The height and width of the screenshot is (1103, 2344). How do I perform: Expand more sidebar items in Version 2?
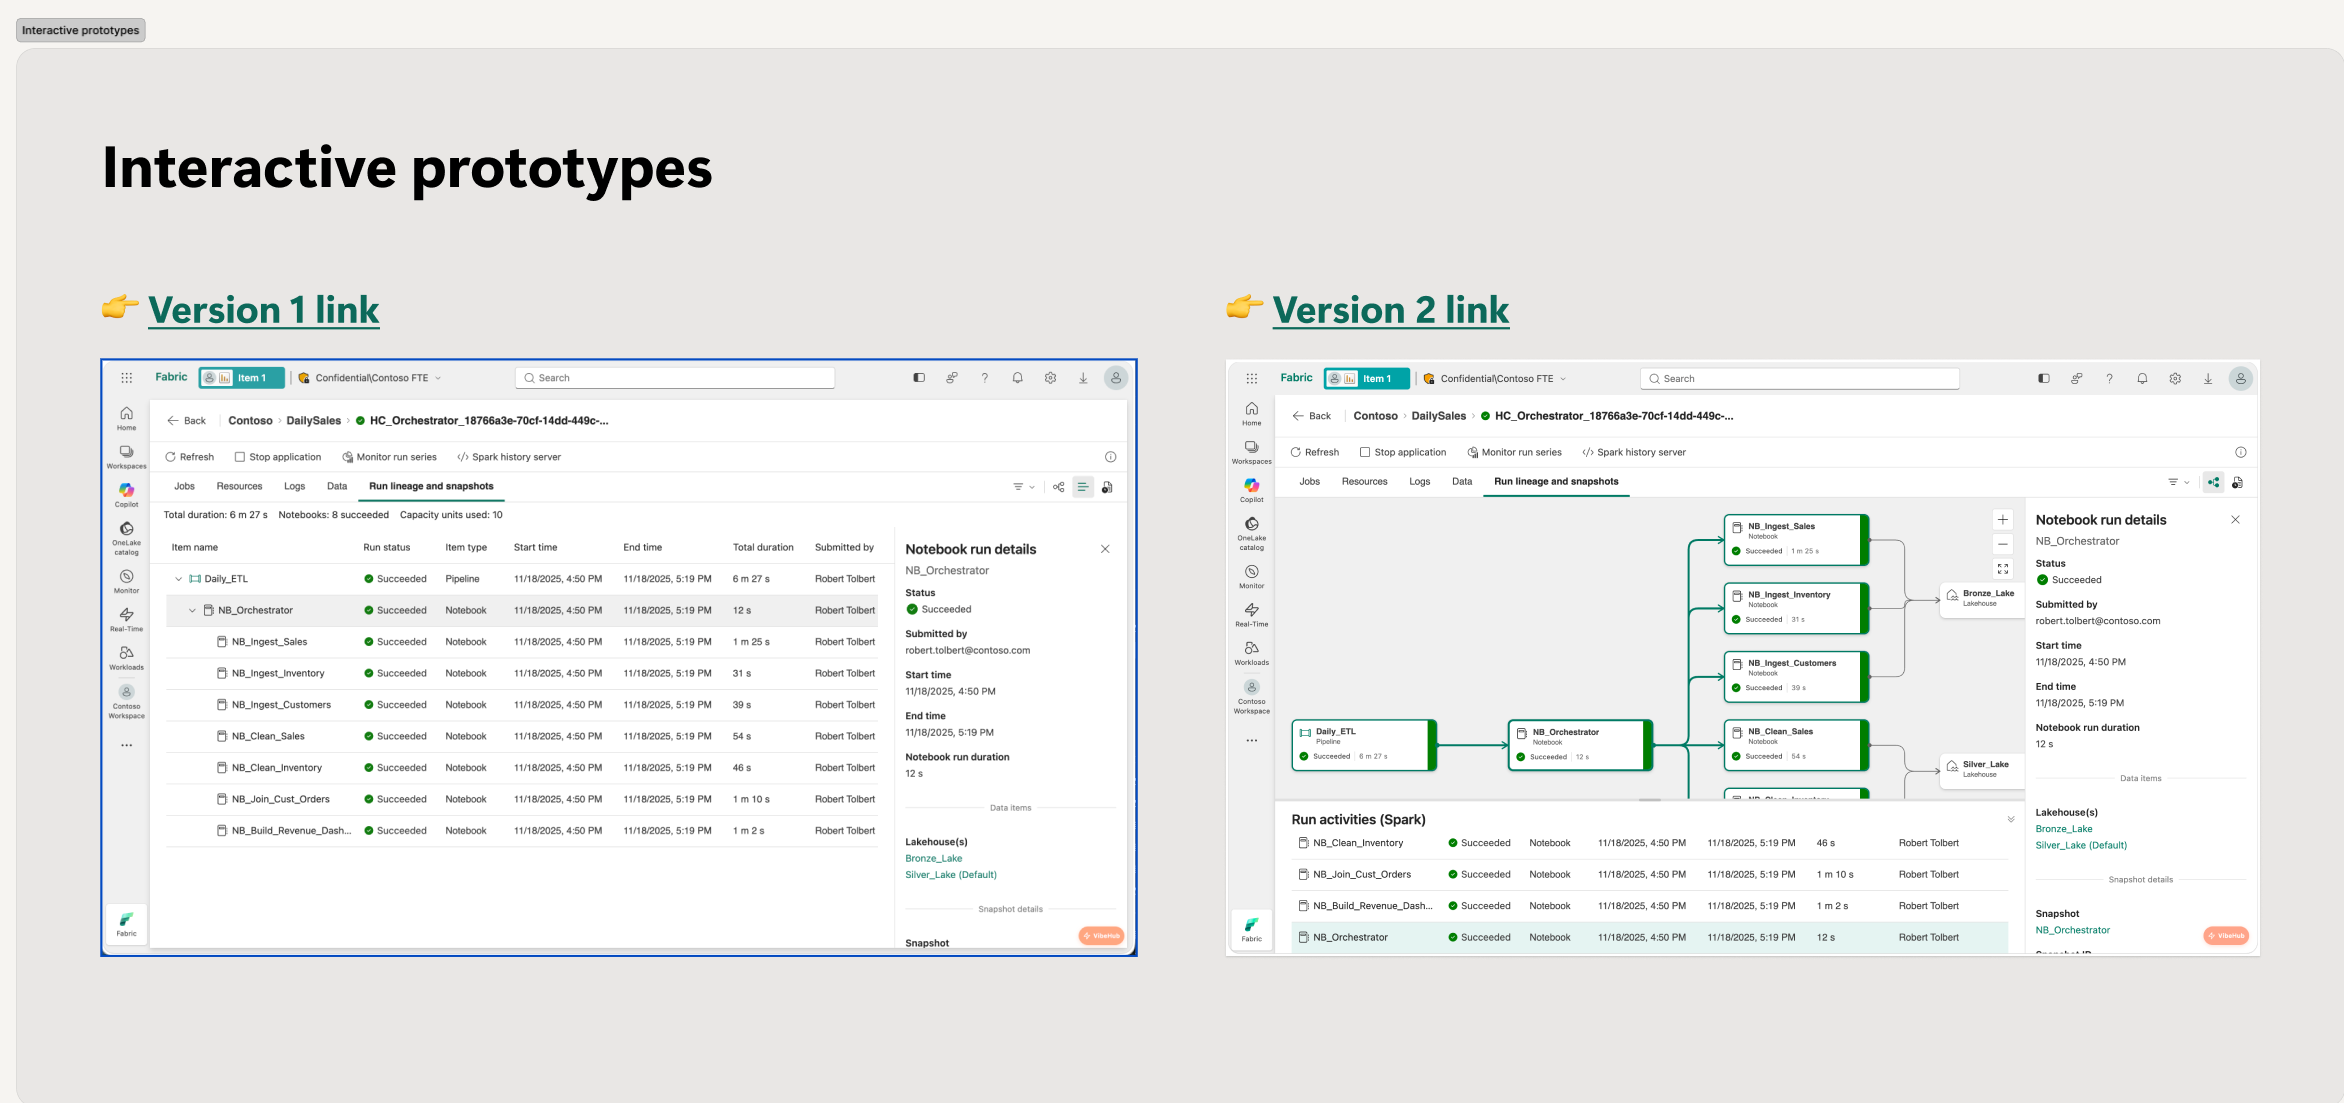pyautogui.click(x=1252, y=740)
